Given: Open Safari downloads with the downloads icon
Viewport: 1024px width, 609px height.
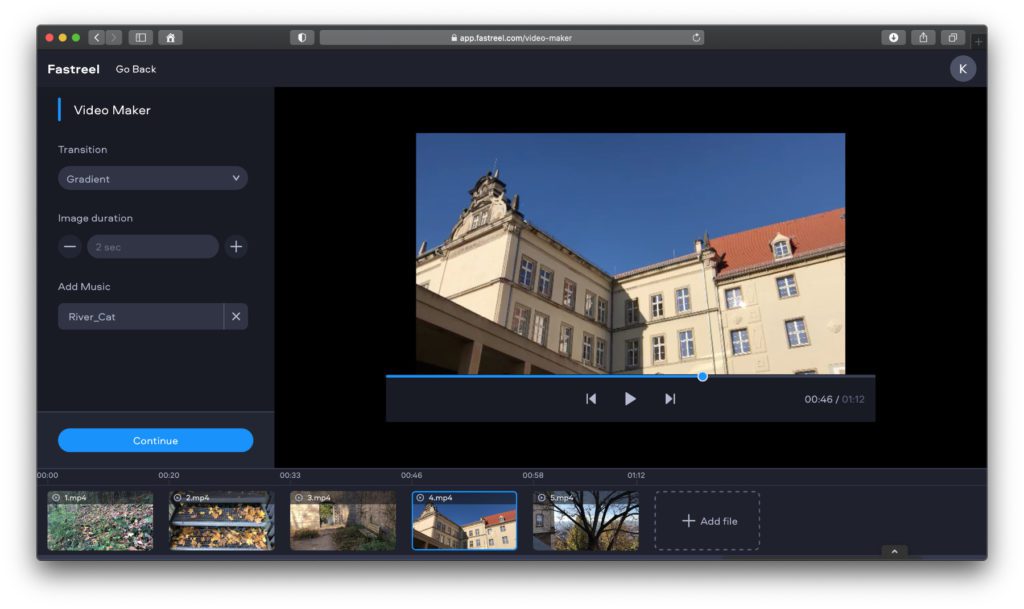Looking at the screenshot, I should [891, 37].
